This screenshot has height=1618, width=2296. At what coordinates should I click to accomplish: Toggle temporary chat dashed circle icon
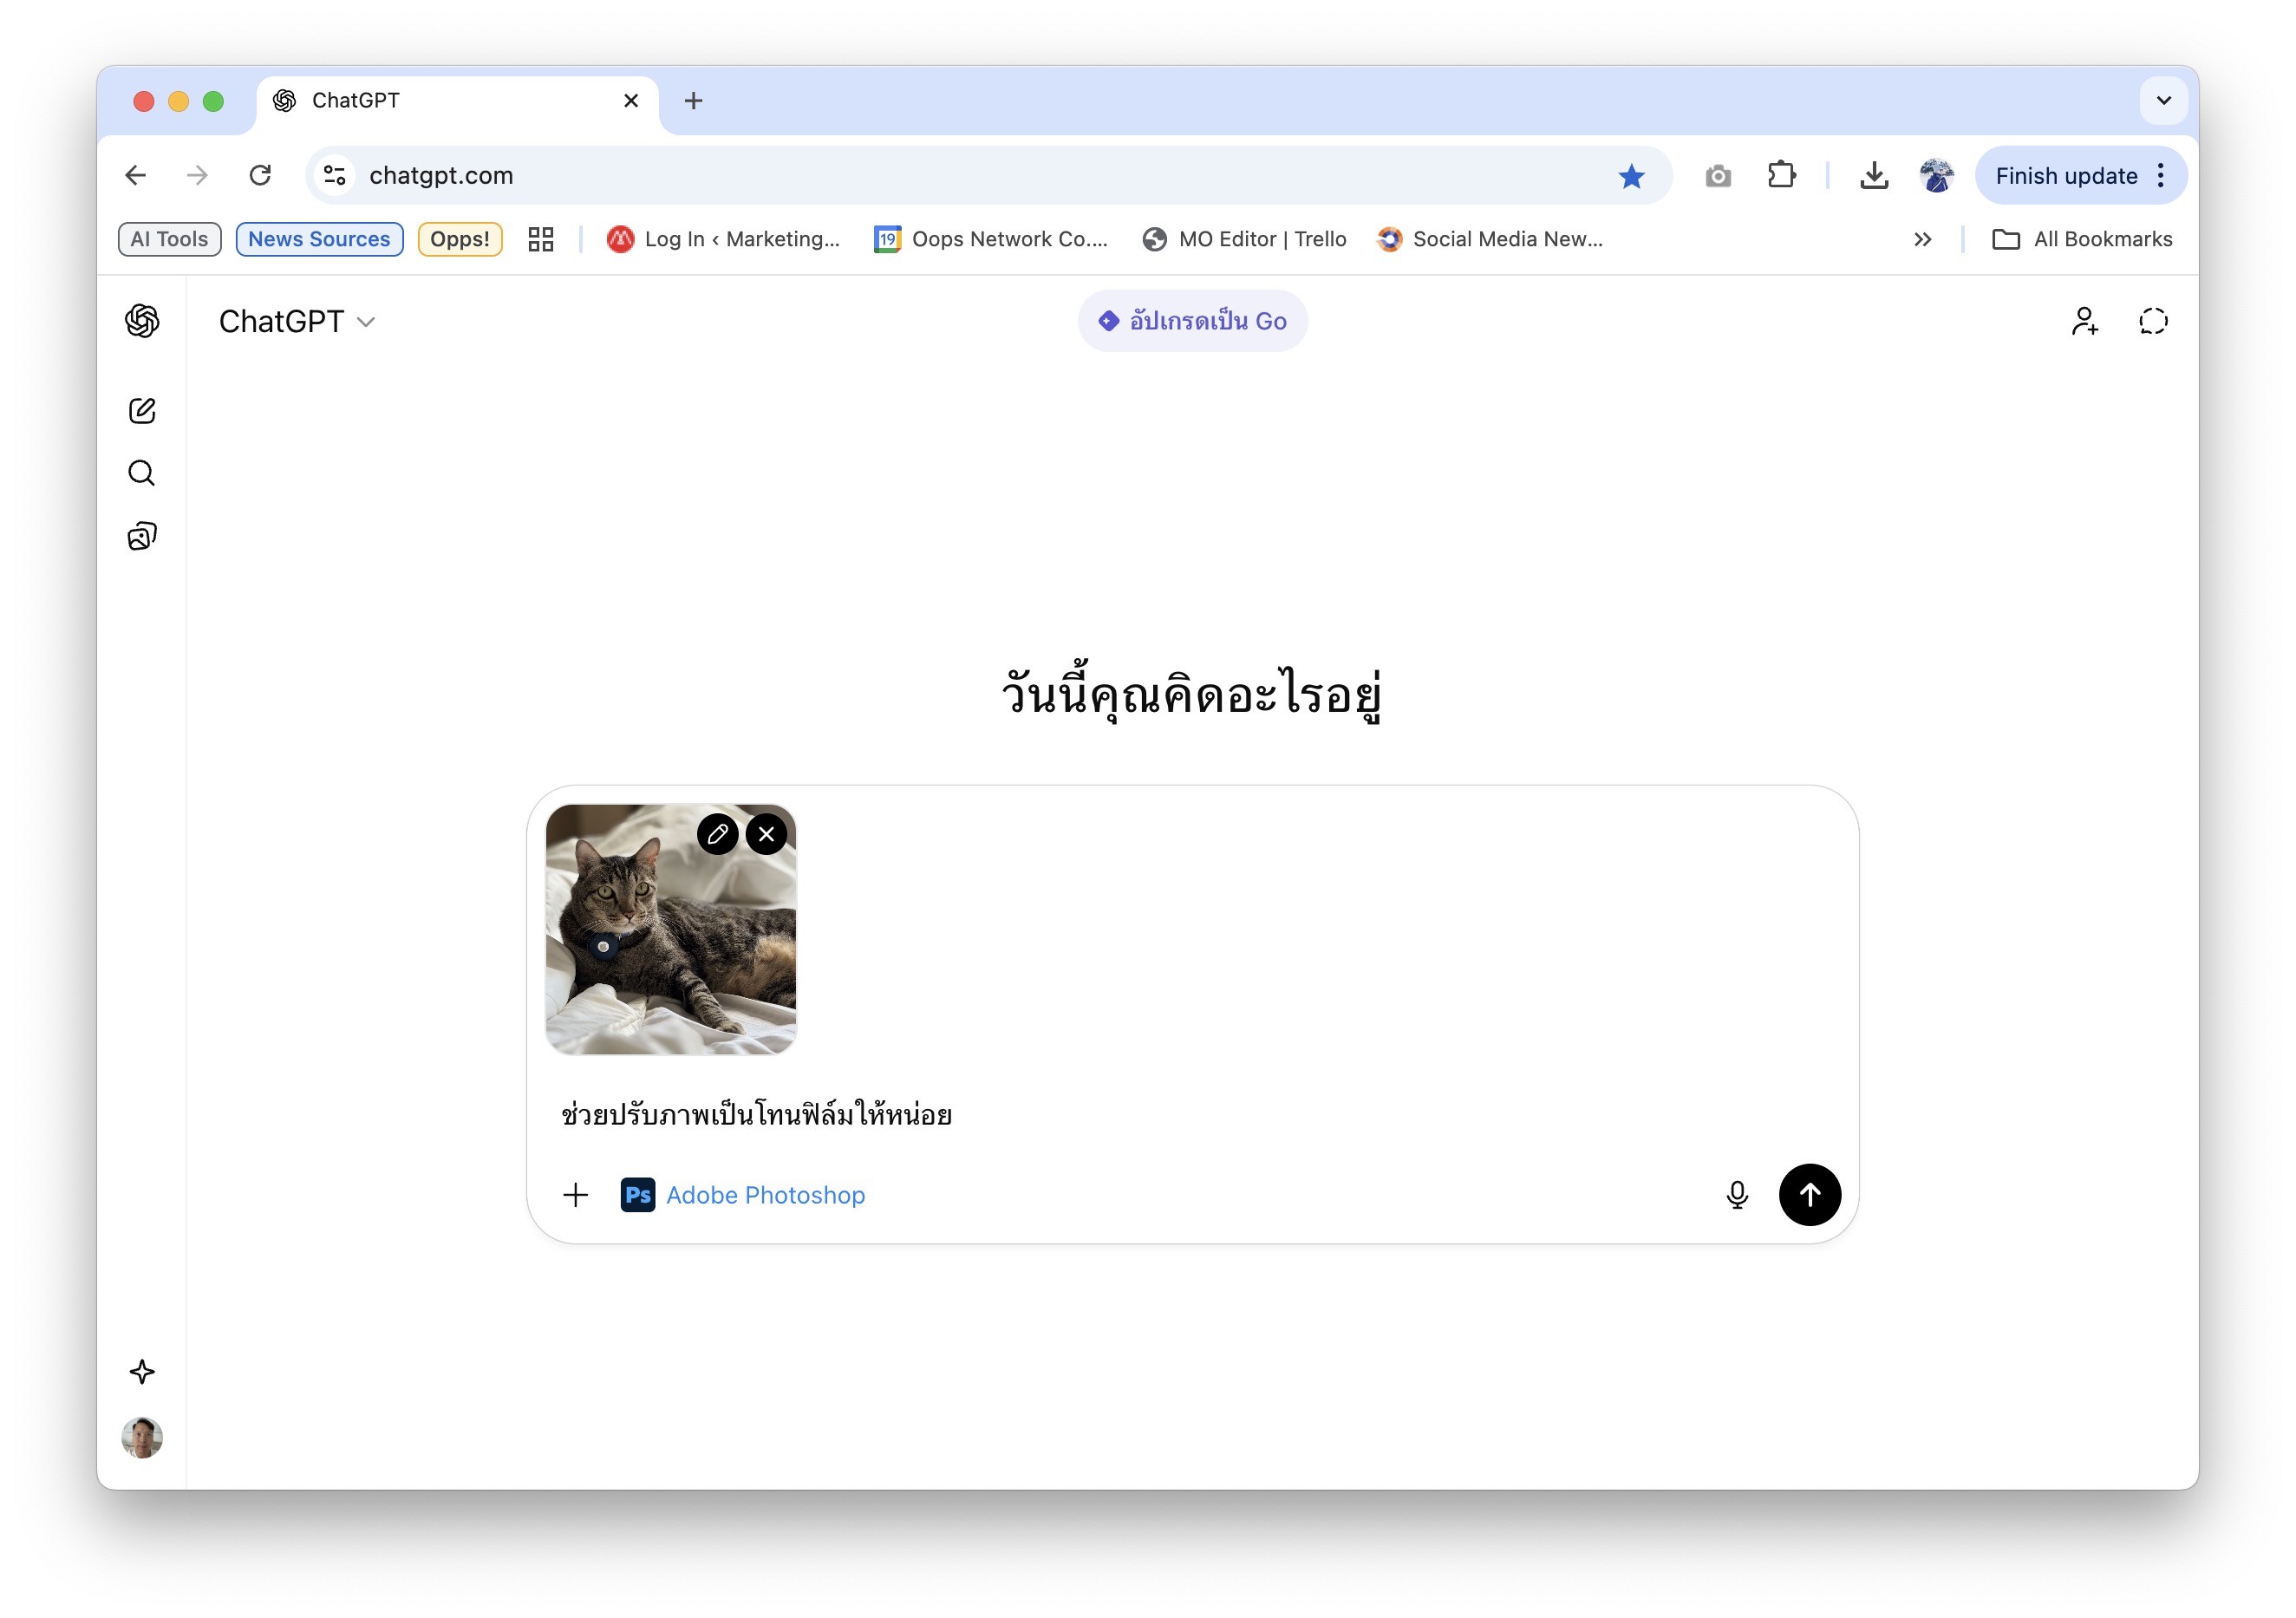pos(2153,321)
